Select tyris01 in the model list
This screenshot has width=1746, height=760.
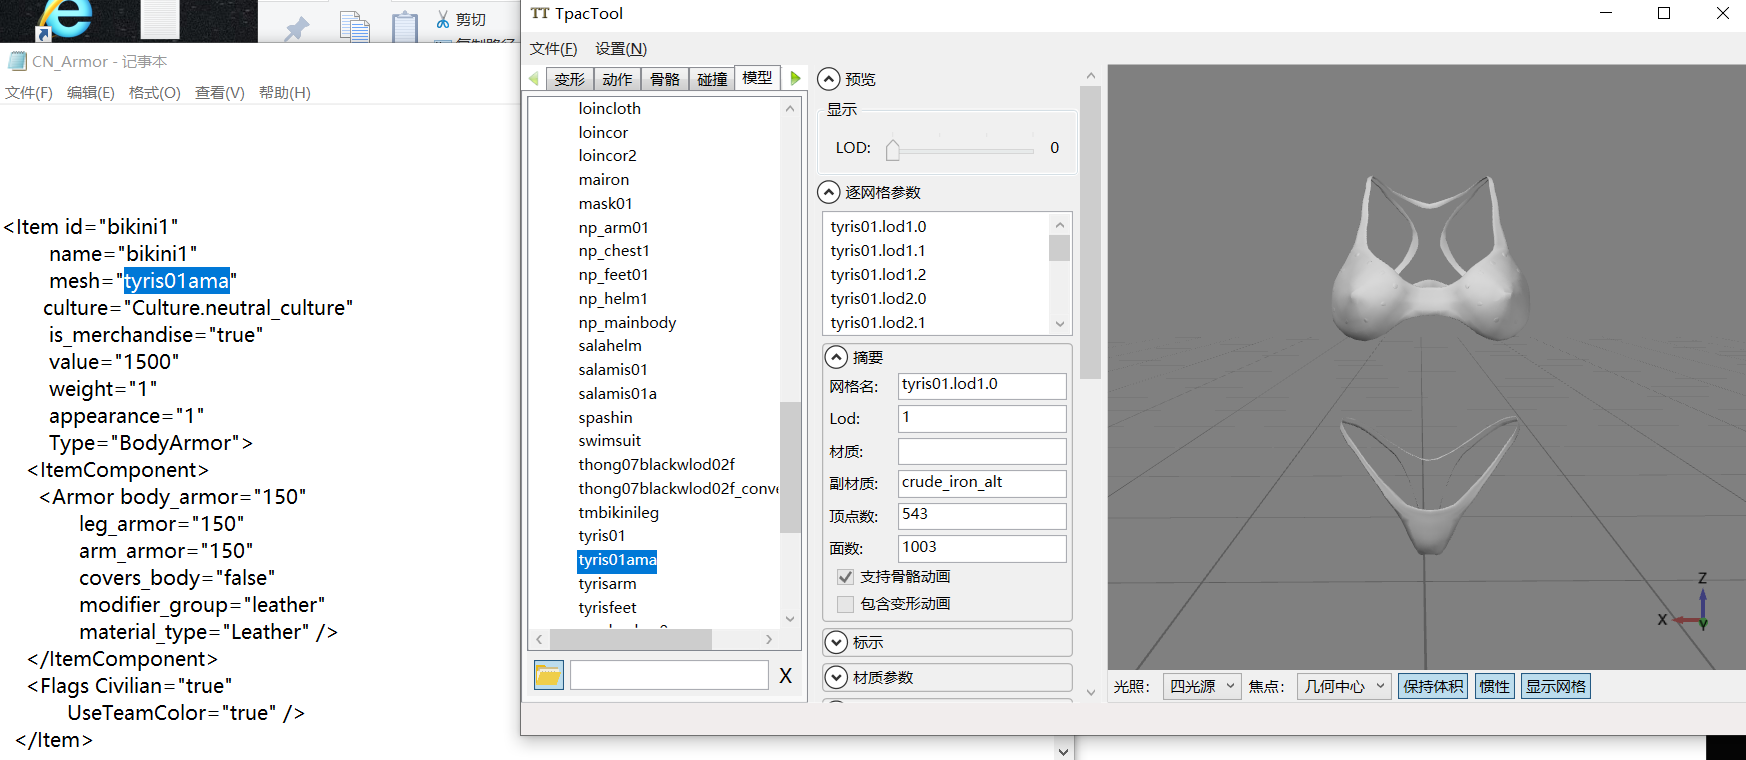[602, 536]
